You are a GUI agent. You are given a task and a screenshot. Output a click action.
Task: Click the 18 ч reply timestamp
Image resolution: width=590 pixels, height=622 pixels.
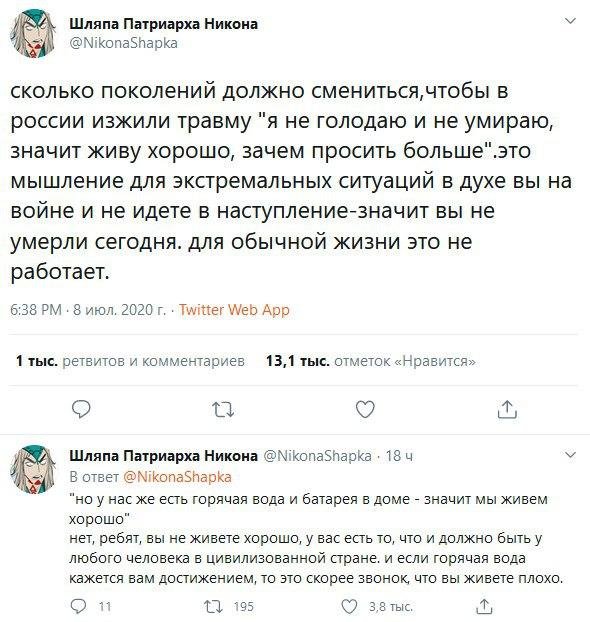pos(399,456)
